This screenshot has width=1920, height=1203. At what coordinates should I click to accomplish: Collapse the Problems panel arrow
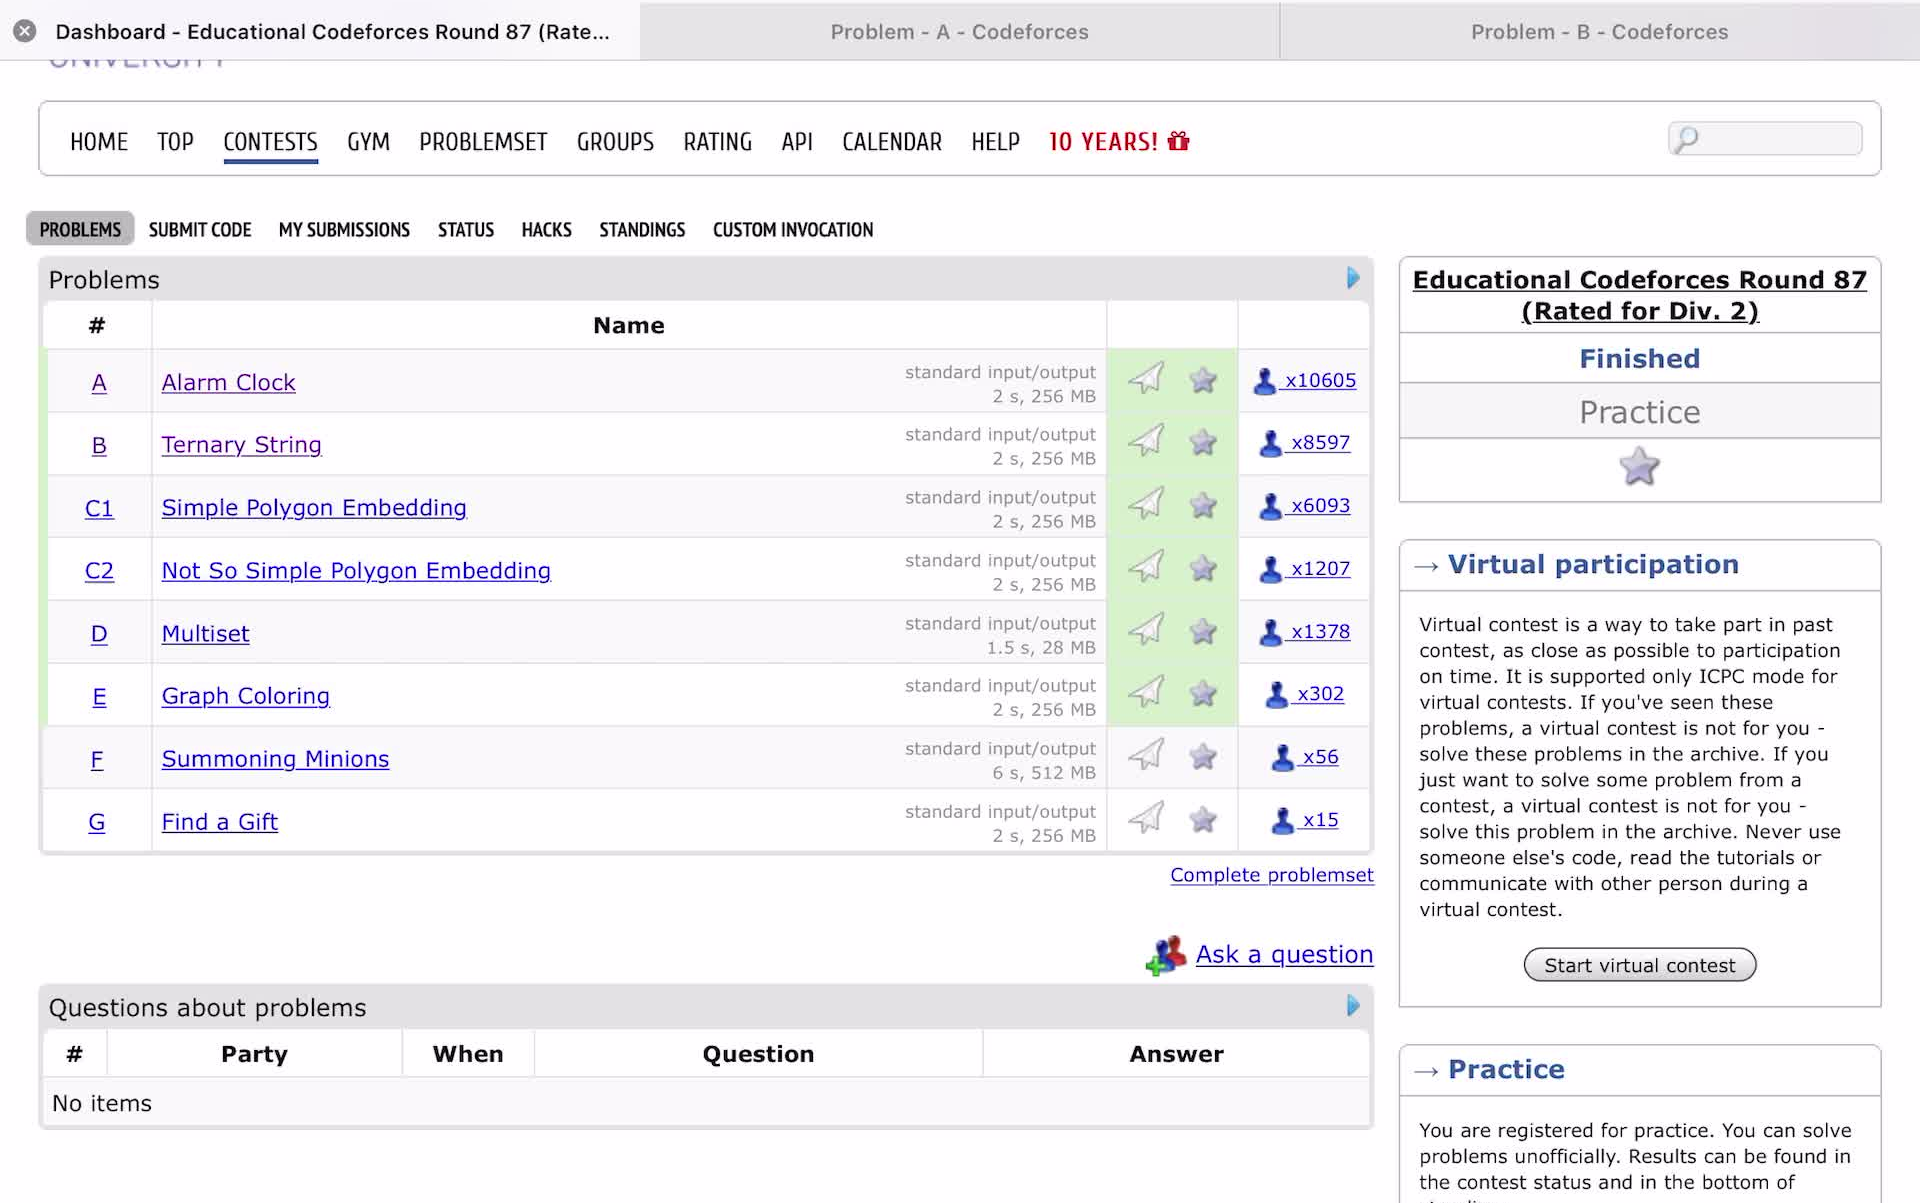(x=1352, y=278)
